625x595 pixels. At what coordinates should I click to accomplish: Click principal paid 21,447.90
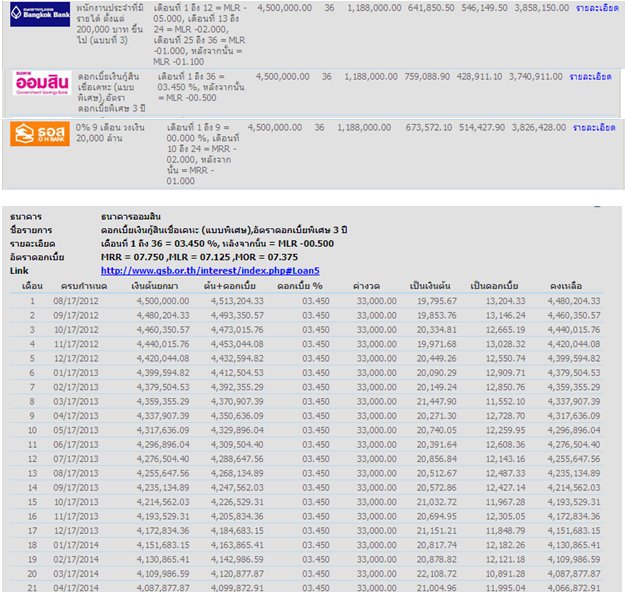pyautogui.click(x=436, y=401)
